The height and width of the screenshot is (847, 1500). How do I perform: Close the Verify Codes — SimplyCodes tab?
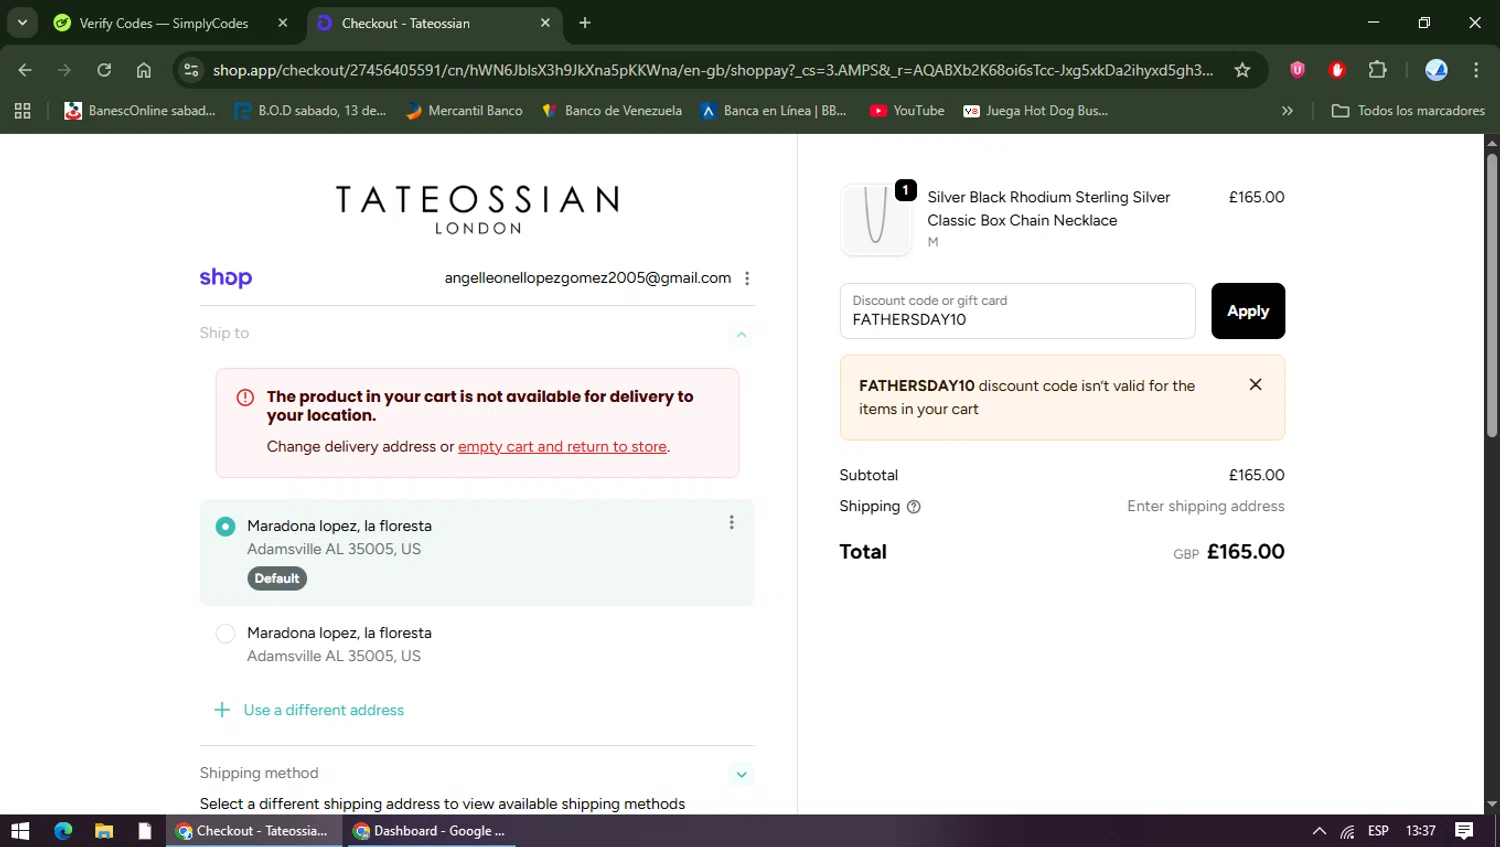click(x=283, y=23)
